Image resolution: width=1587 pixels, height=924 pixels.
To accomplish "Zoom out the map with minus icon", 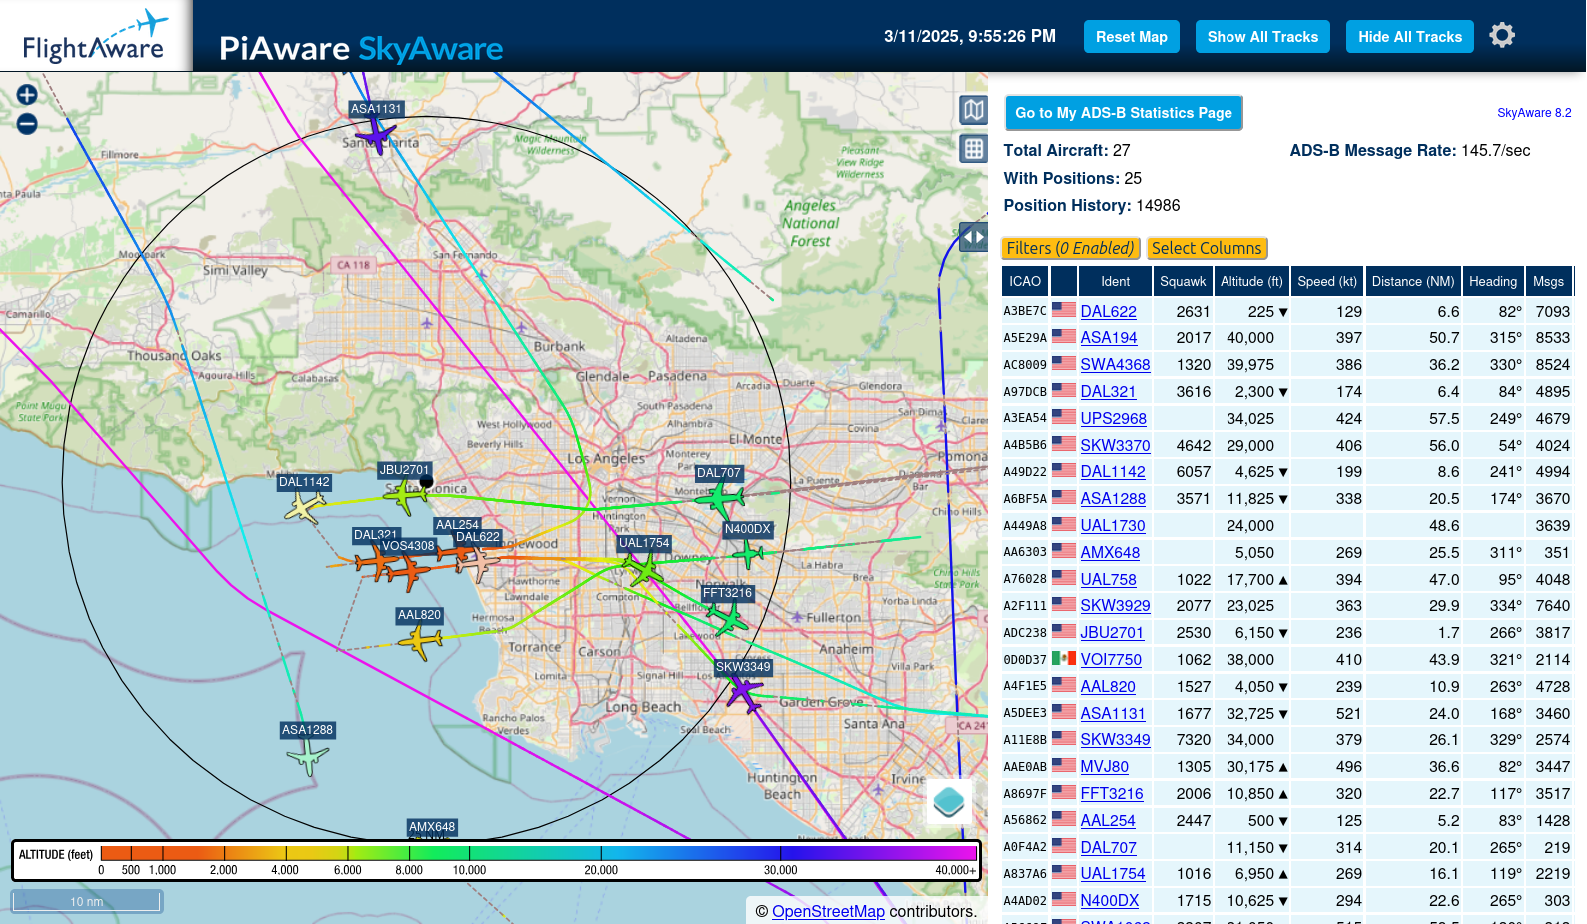I will coord(27,124).
